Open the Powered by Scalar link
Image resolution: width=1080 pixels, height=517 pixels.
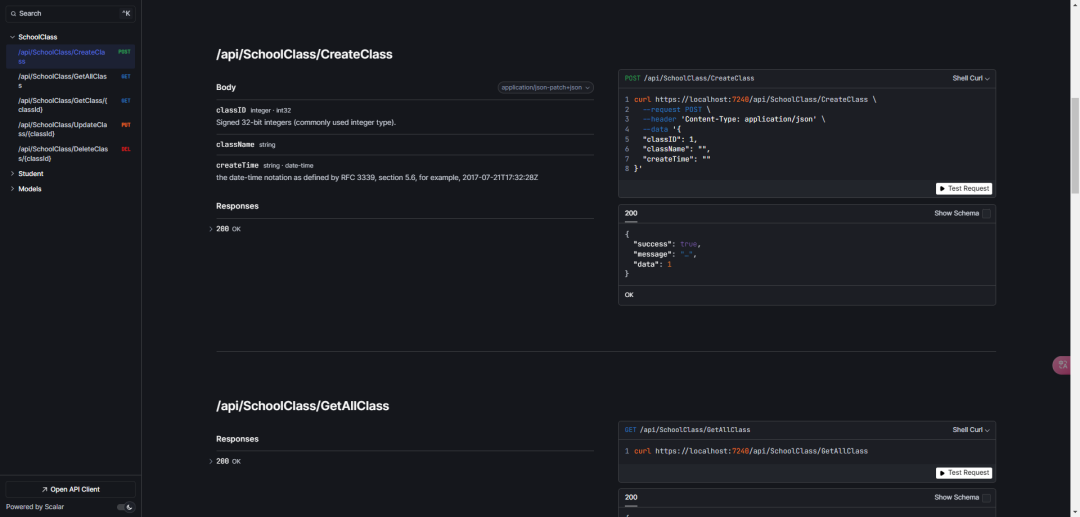click(x=35, y=507)
